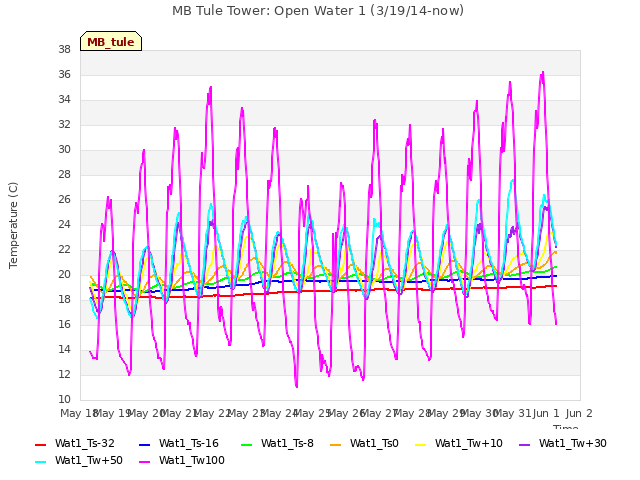Click the Wat1_Tw+10 legend label
Viewport: 640px width, 480px height.
tap(469, 444)
